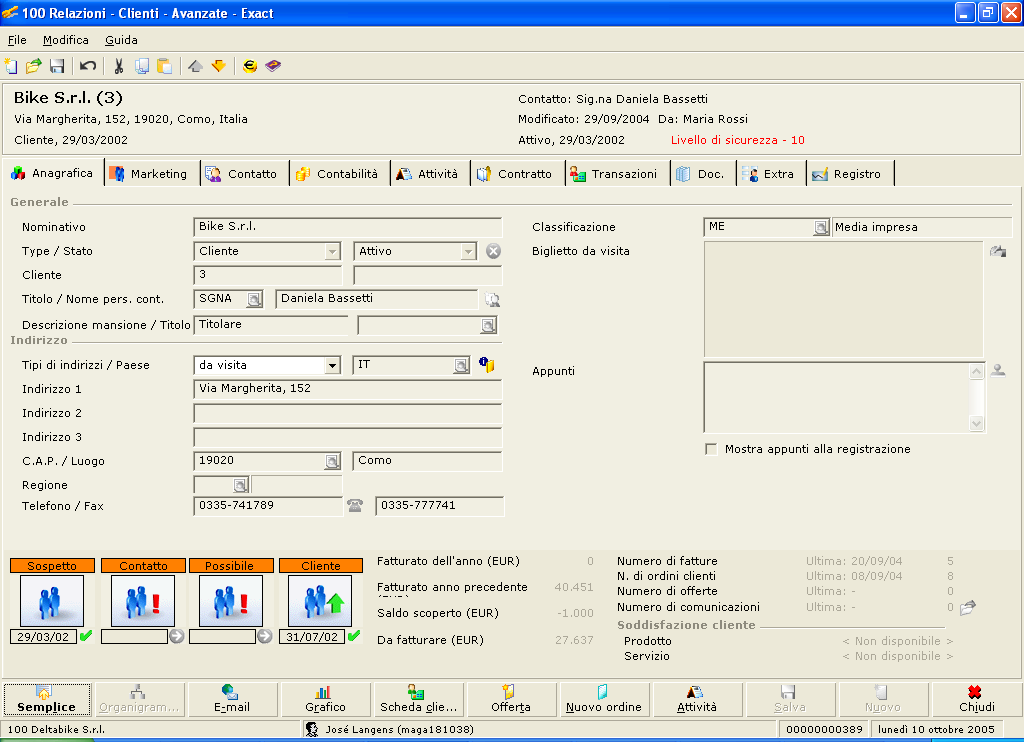Screen dimensions: 1024x742
Task: Click the Grafico button
Action: pyautogui.click(x=325, y=699)
